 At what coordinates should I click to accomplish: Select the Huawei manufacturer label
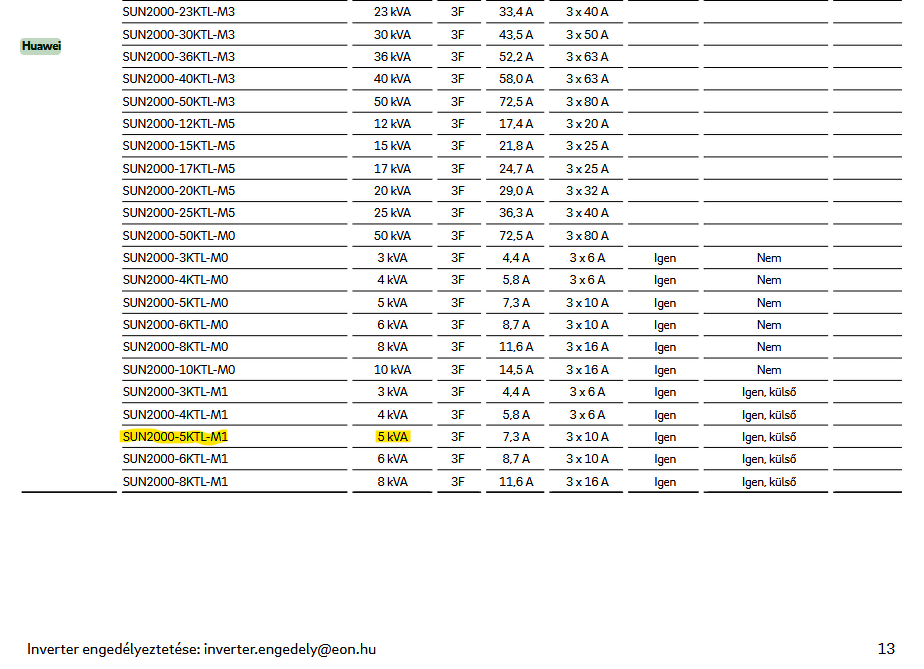(41, 46)
